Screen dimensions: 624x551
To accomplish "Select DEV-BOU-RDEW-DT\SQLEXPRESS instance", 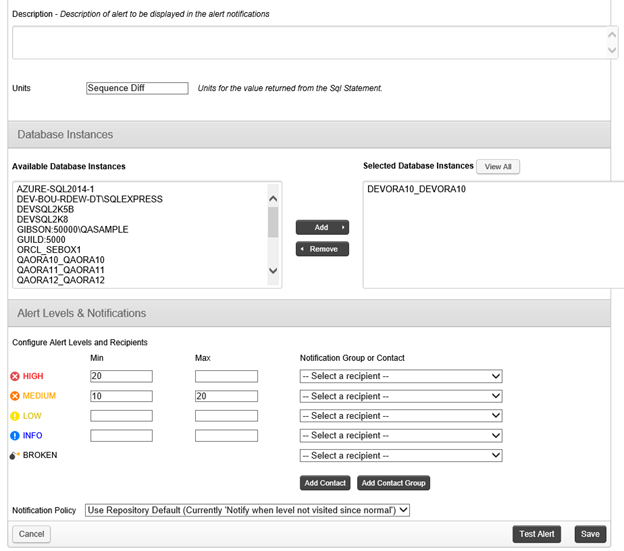I will coord(90,199).
